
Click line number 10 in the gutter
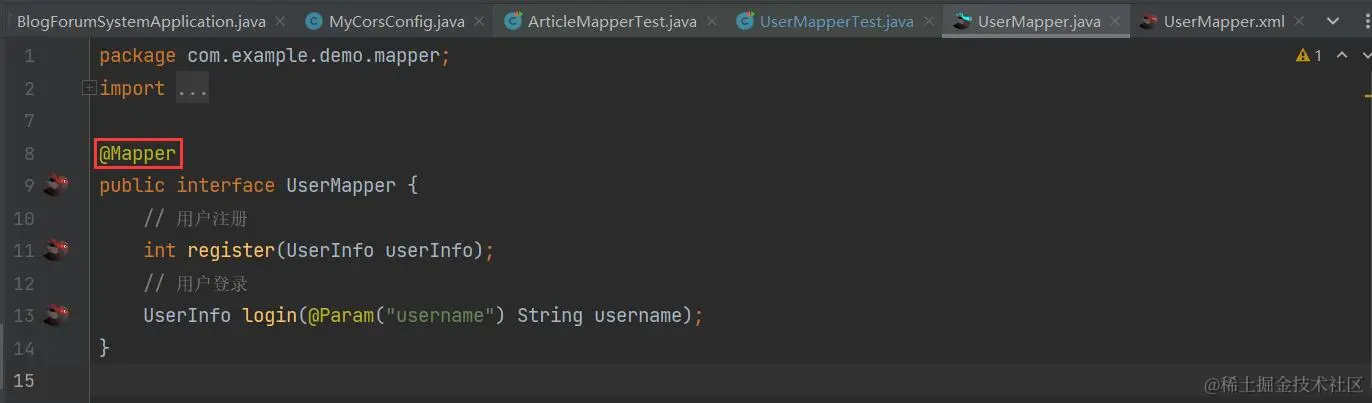pyautogui.click(x=25, y=218)
